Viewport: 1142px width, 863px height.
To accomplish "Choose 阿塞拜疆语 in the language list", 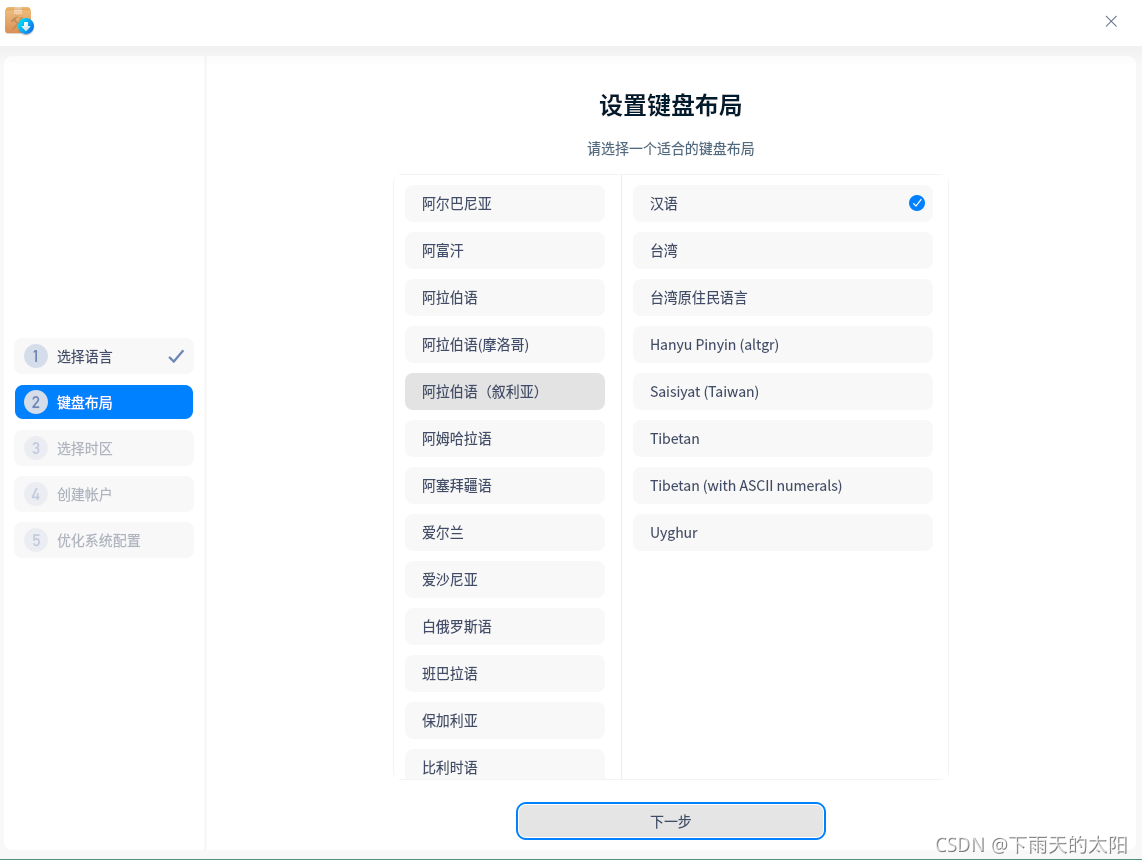I will pos(504,485).
